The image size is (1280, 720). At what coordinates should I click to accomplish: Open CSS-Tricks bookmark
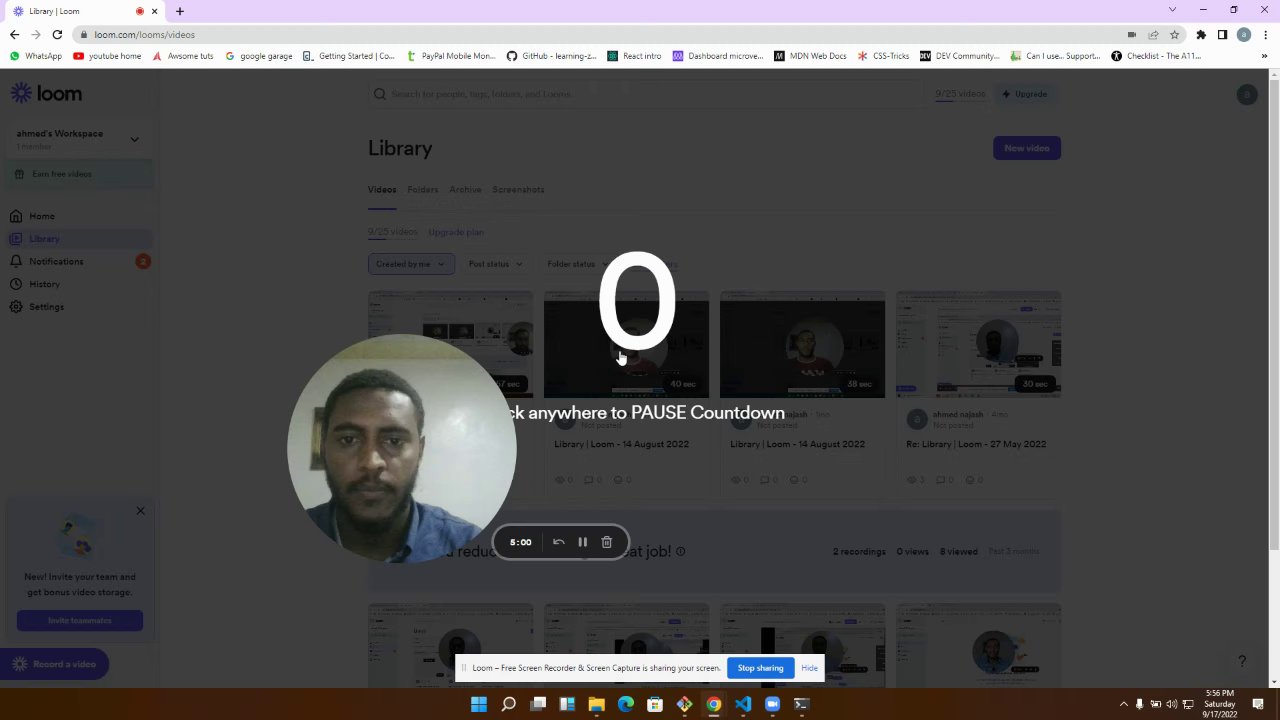click(x=883, y=56)
